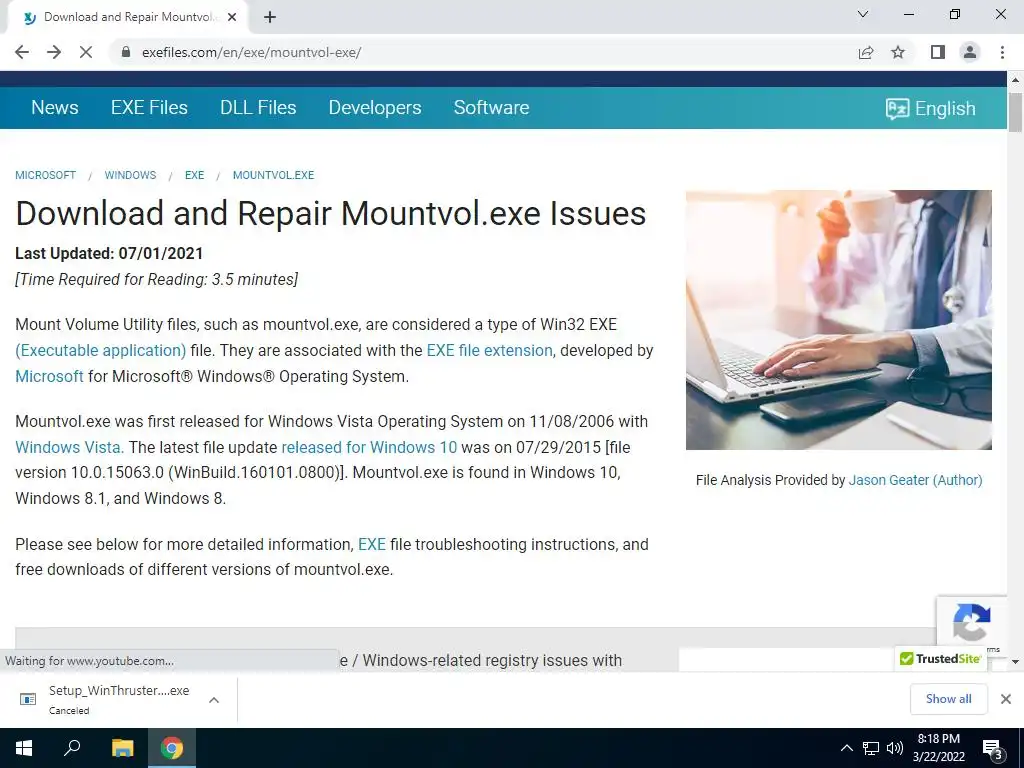The height and width of the screenshot is (768, 1024).
Task: Click the language translate icon
Action: [897, 108]
